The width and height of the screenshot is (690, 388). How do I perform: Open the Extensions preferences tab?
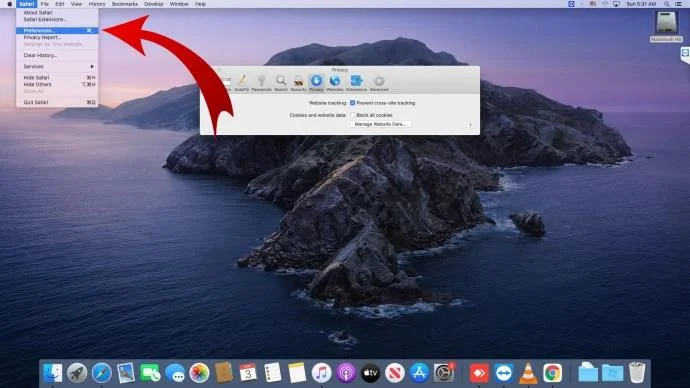point(356,83)
